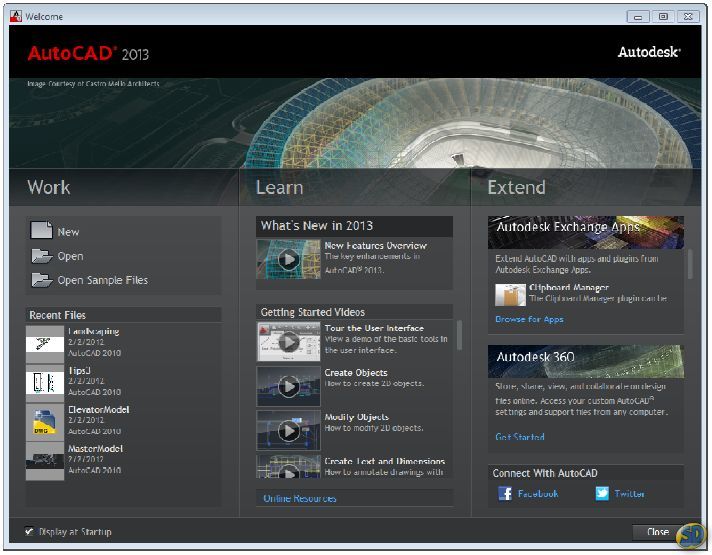
Task: Play the Tour the User Interface video
Action: click(x=288, y=342)
